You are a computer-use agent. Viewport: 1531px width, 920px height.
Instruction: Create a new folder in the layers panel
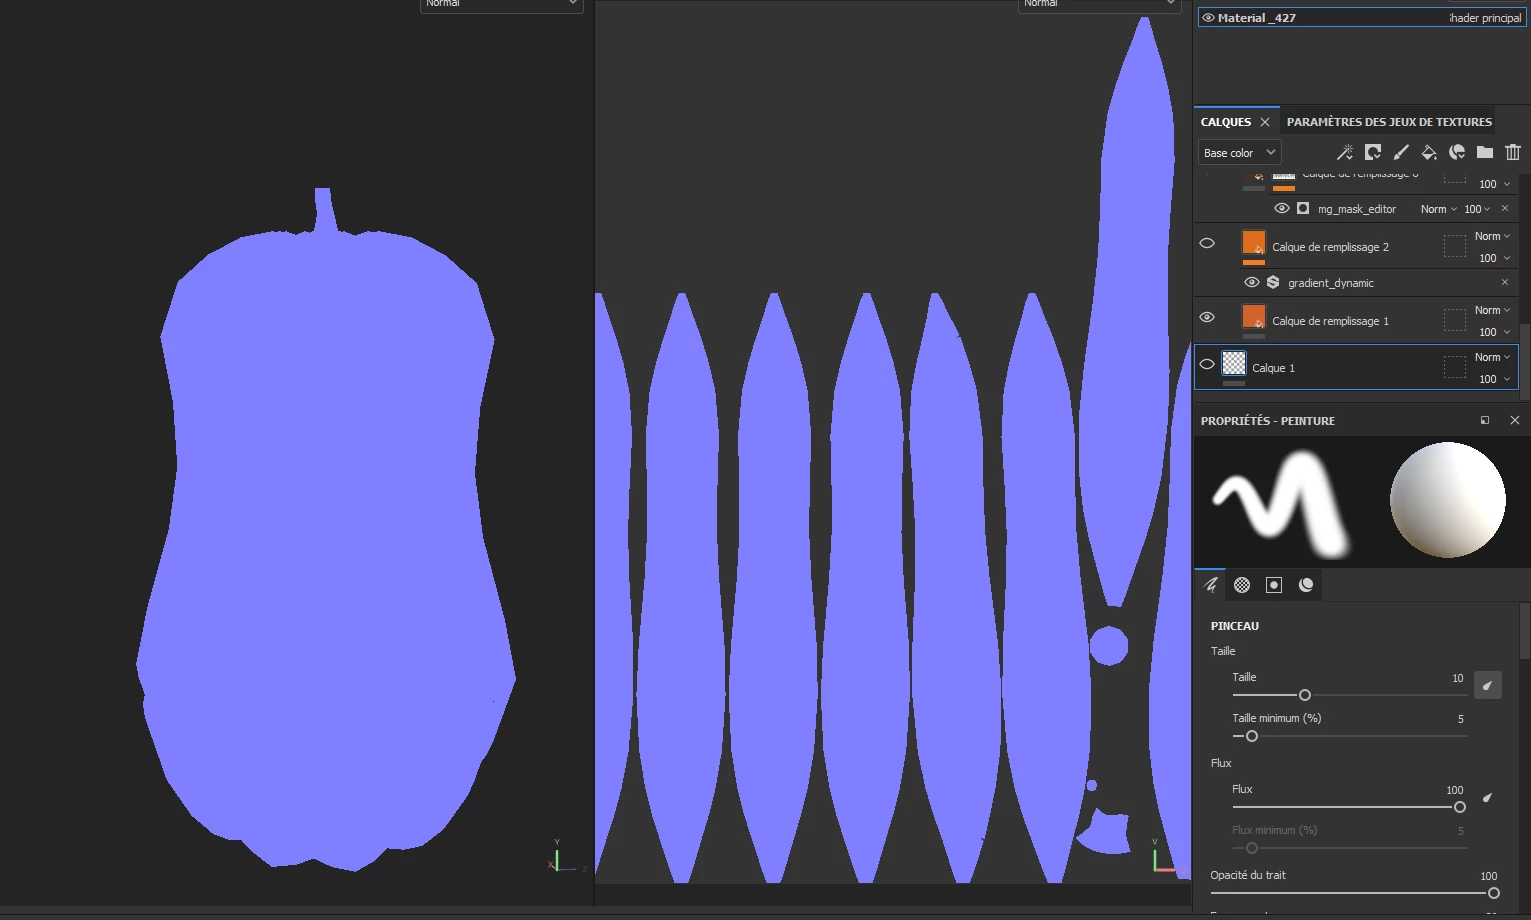1485,152
